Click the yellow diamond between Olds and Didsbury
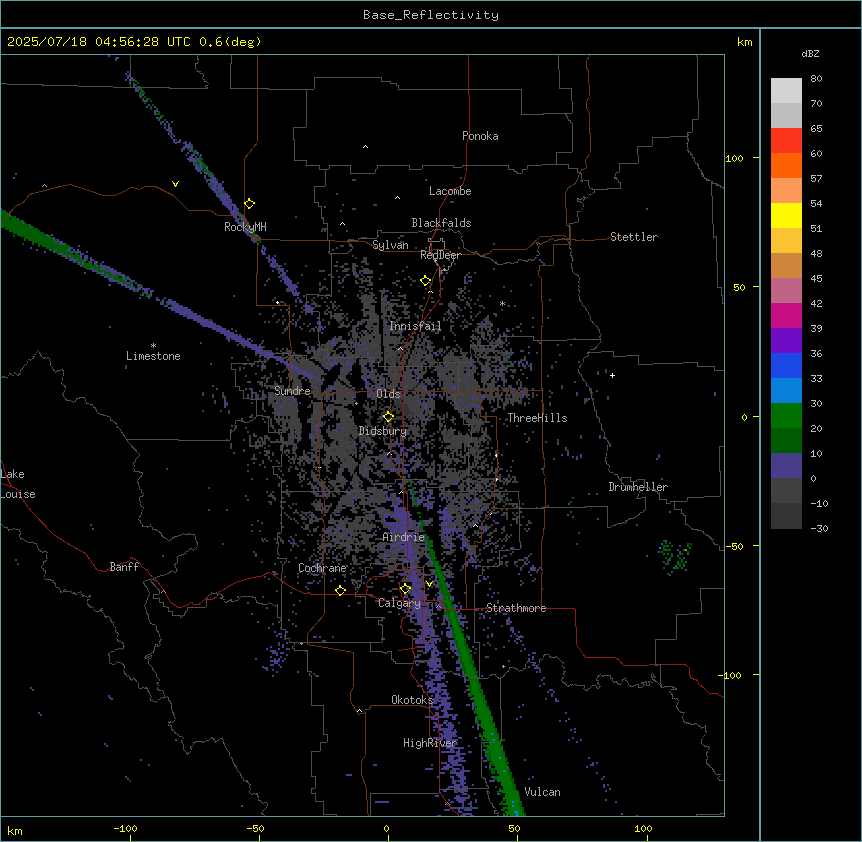 [388, 416]
